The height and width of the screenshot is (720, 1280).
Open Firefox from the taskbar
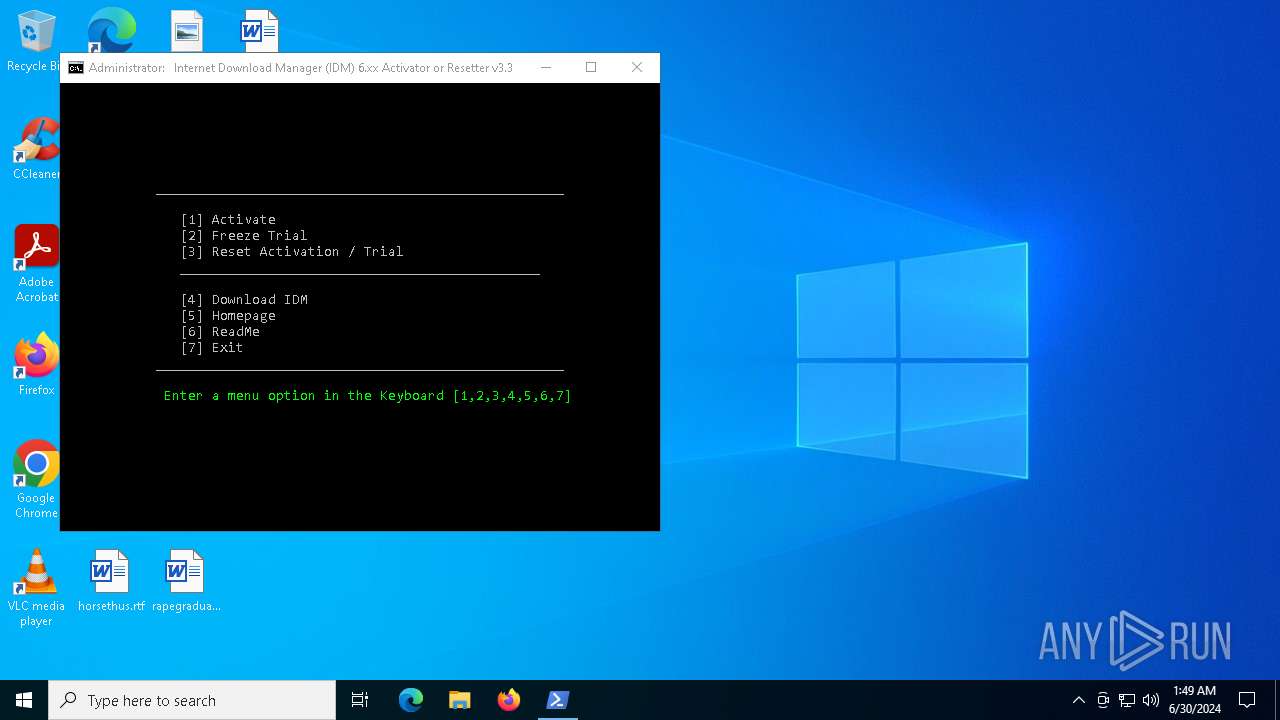(509, 700)
